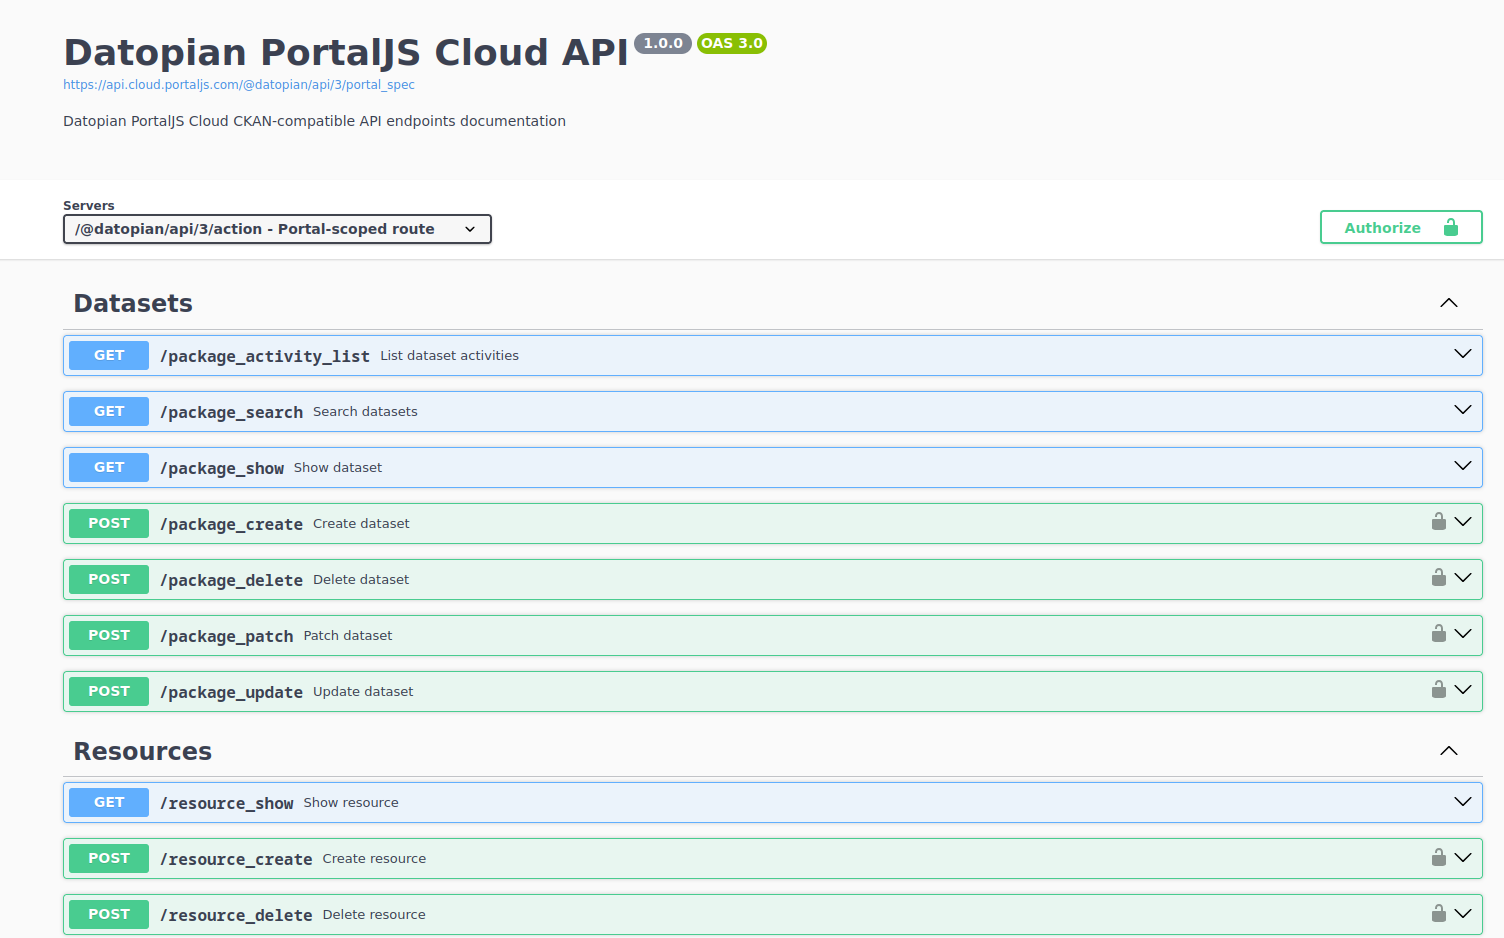This screenshot has width=1504, height=938.
Task: Click POST badge of /package_delete
Action: coord(109,579)
